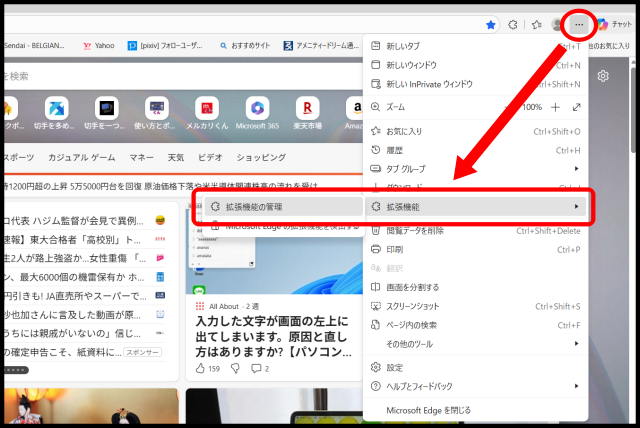Image resolution: width=640 pixels, height=428 pixels.
Task: Switch to the ショッピング tab
Action: coord(261,157)
